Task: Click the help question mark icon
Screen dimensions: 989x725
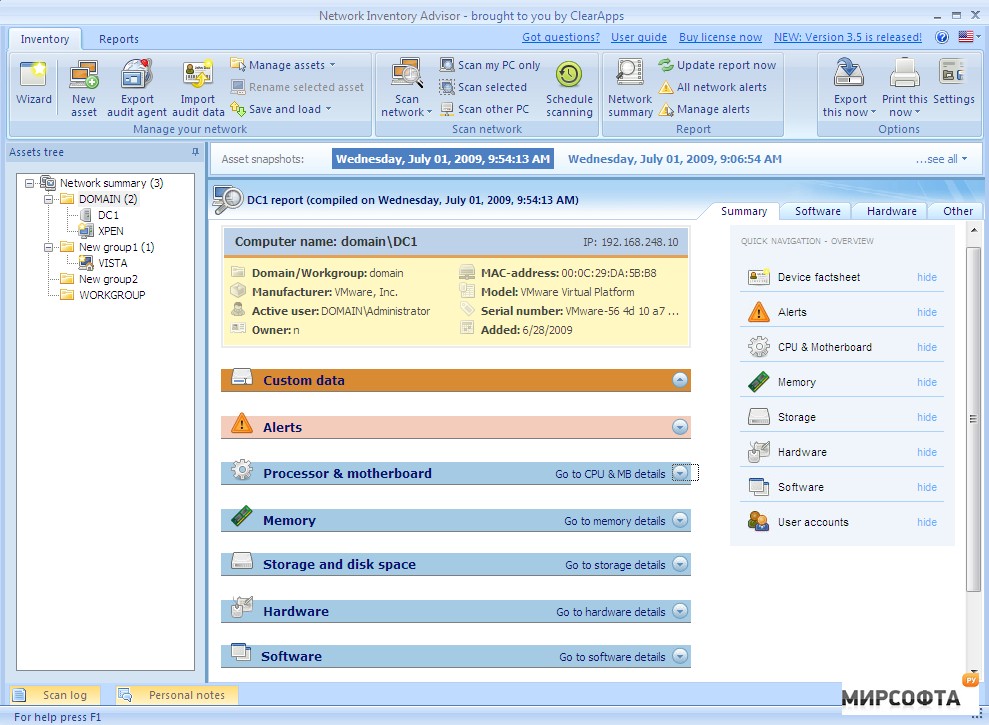Action: pos(941,37)
